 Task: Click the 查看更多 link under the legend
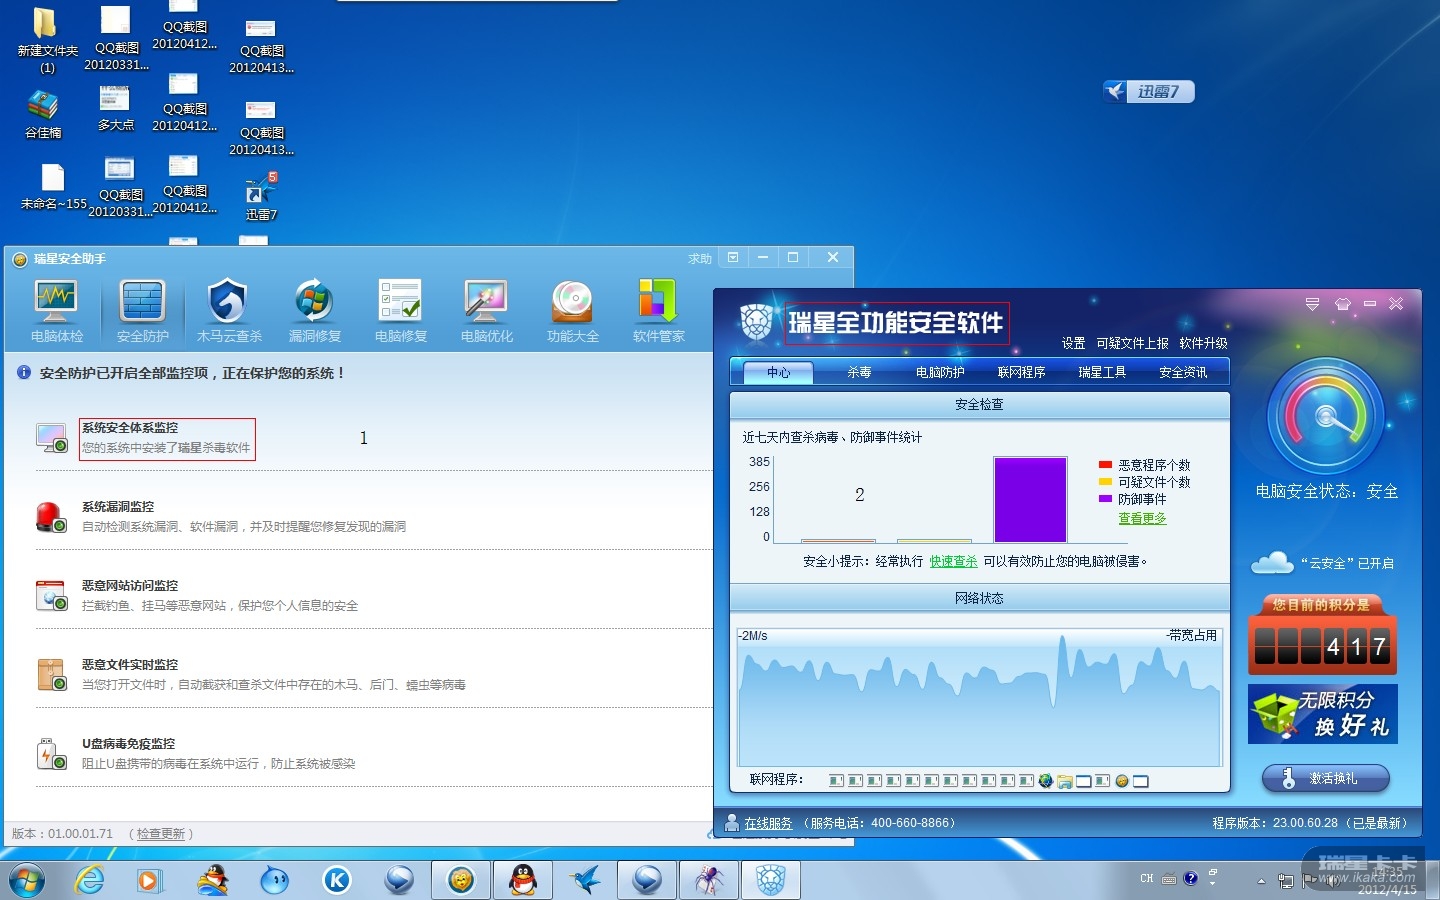coord(1142,518)
